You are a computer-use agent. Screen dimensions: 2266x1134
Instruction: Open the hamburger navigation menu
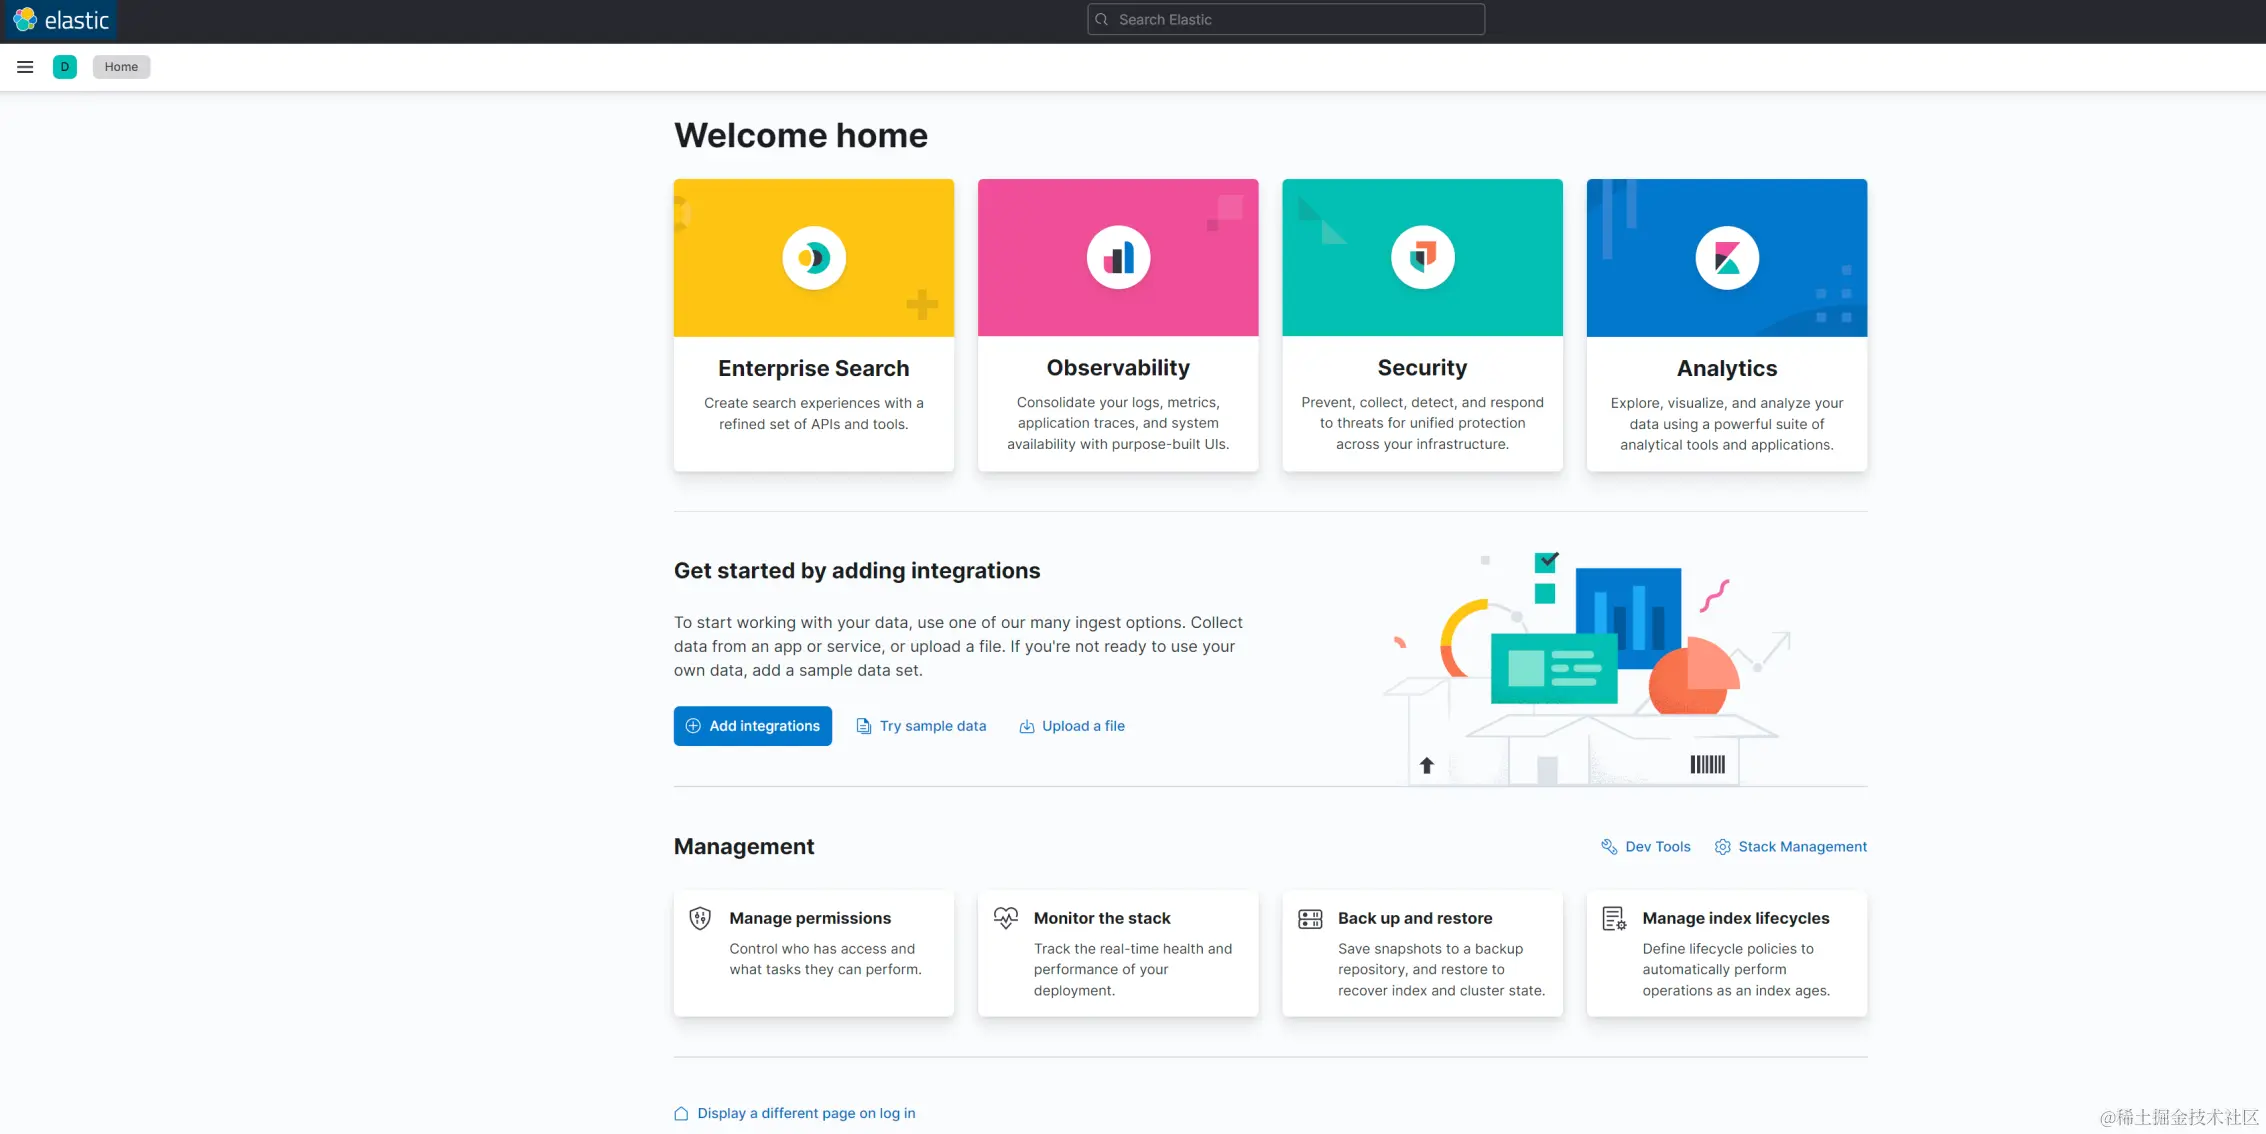pos(25,67)
